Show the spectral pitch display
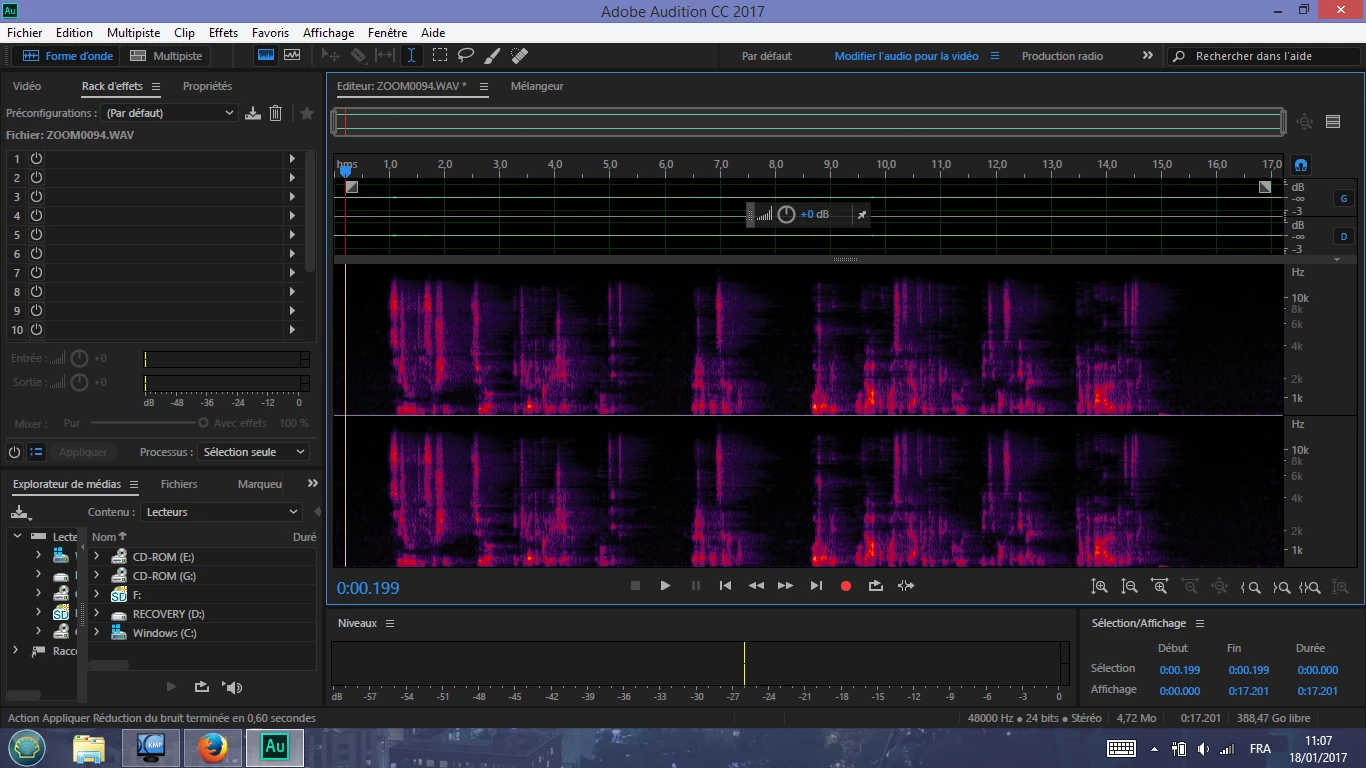Viewport: 1366px width, 768px height. click(x=292, y=56)
